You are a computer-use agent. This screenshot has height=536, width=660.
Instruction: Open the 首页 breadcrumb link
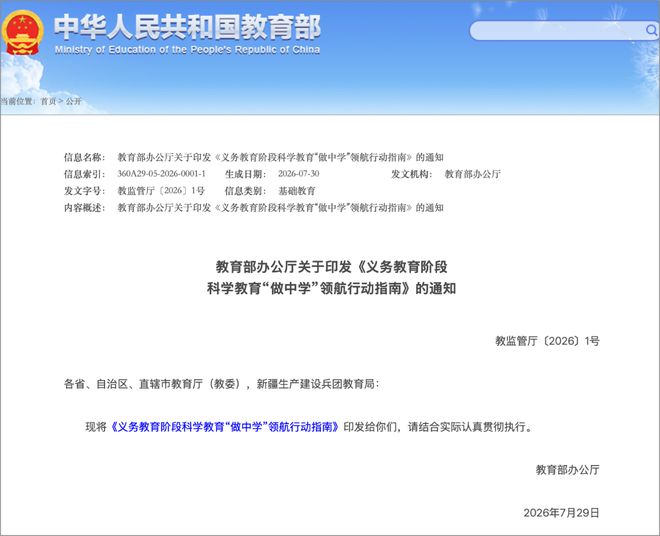point(48,101)
